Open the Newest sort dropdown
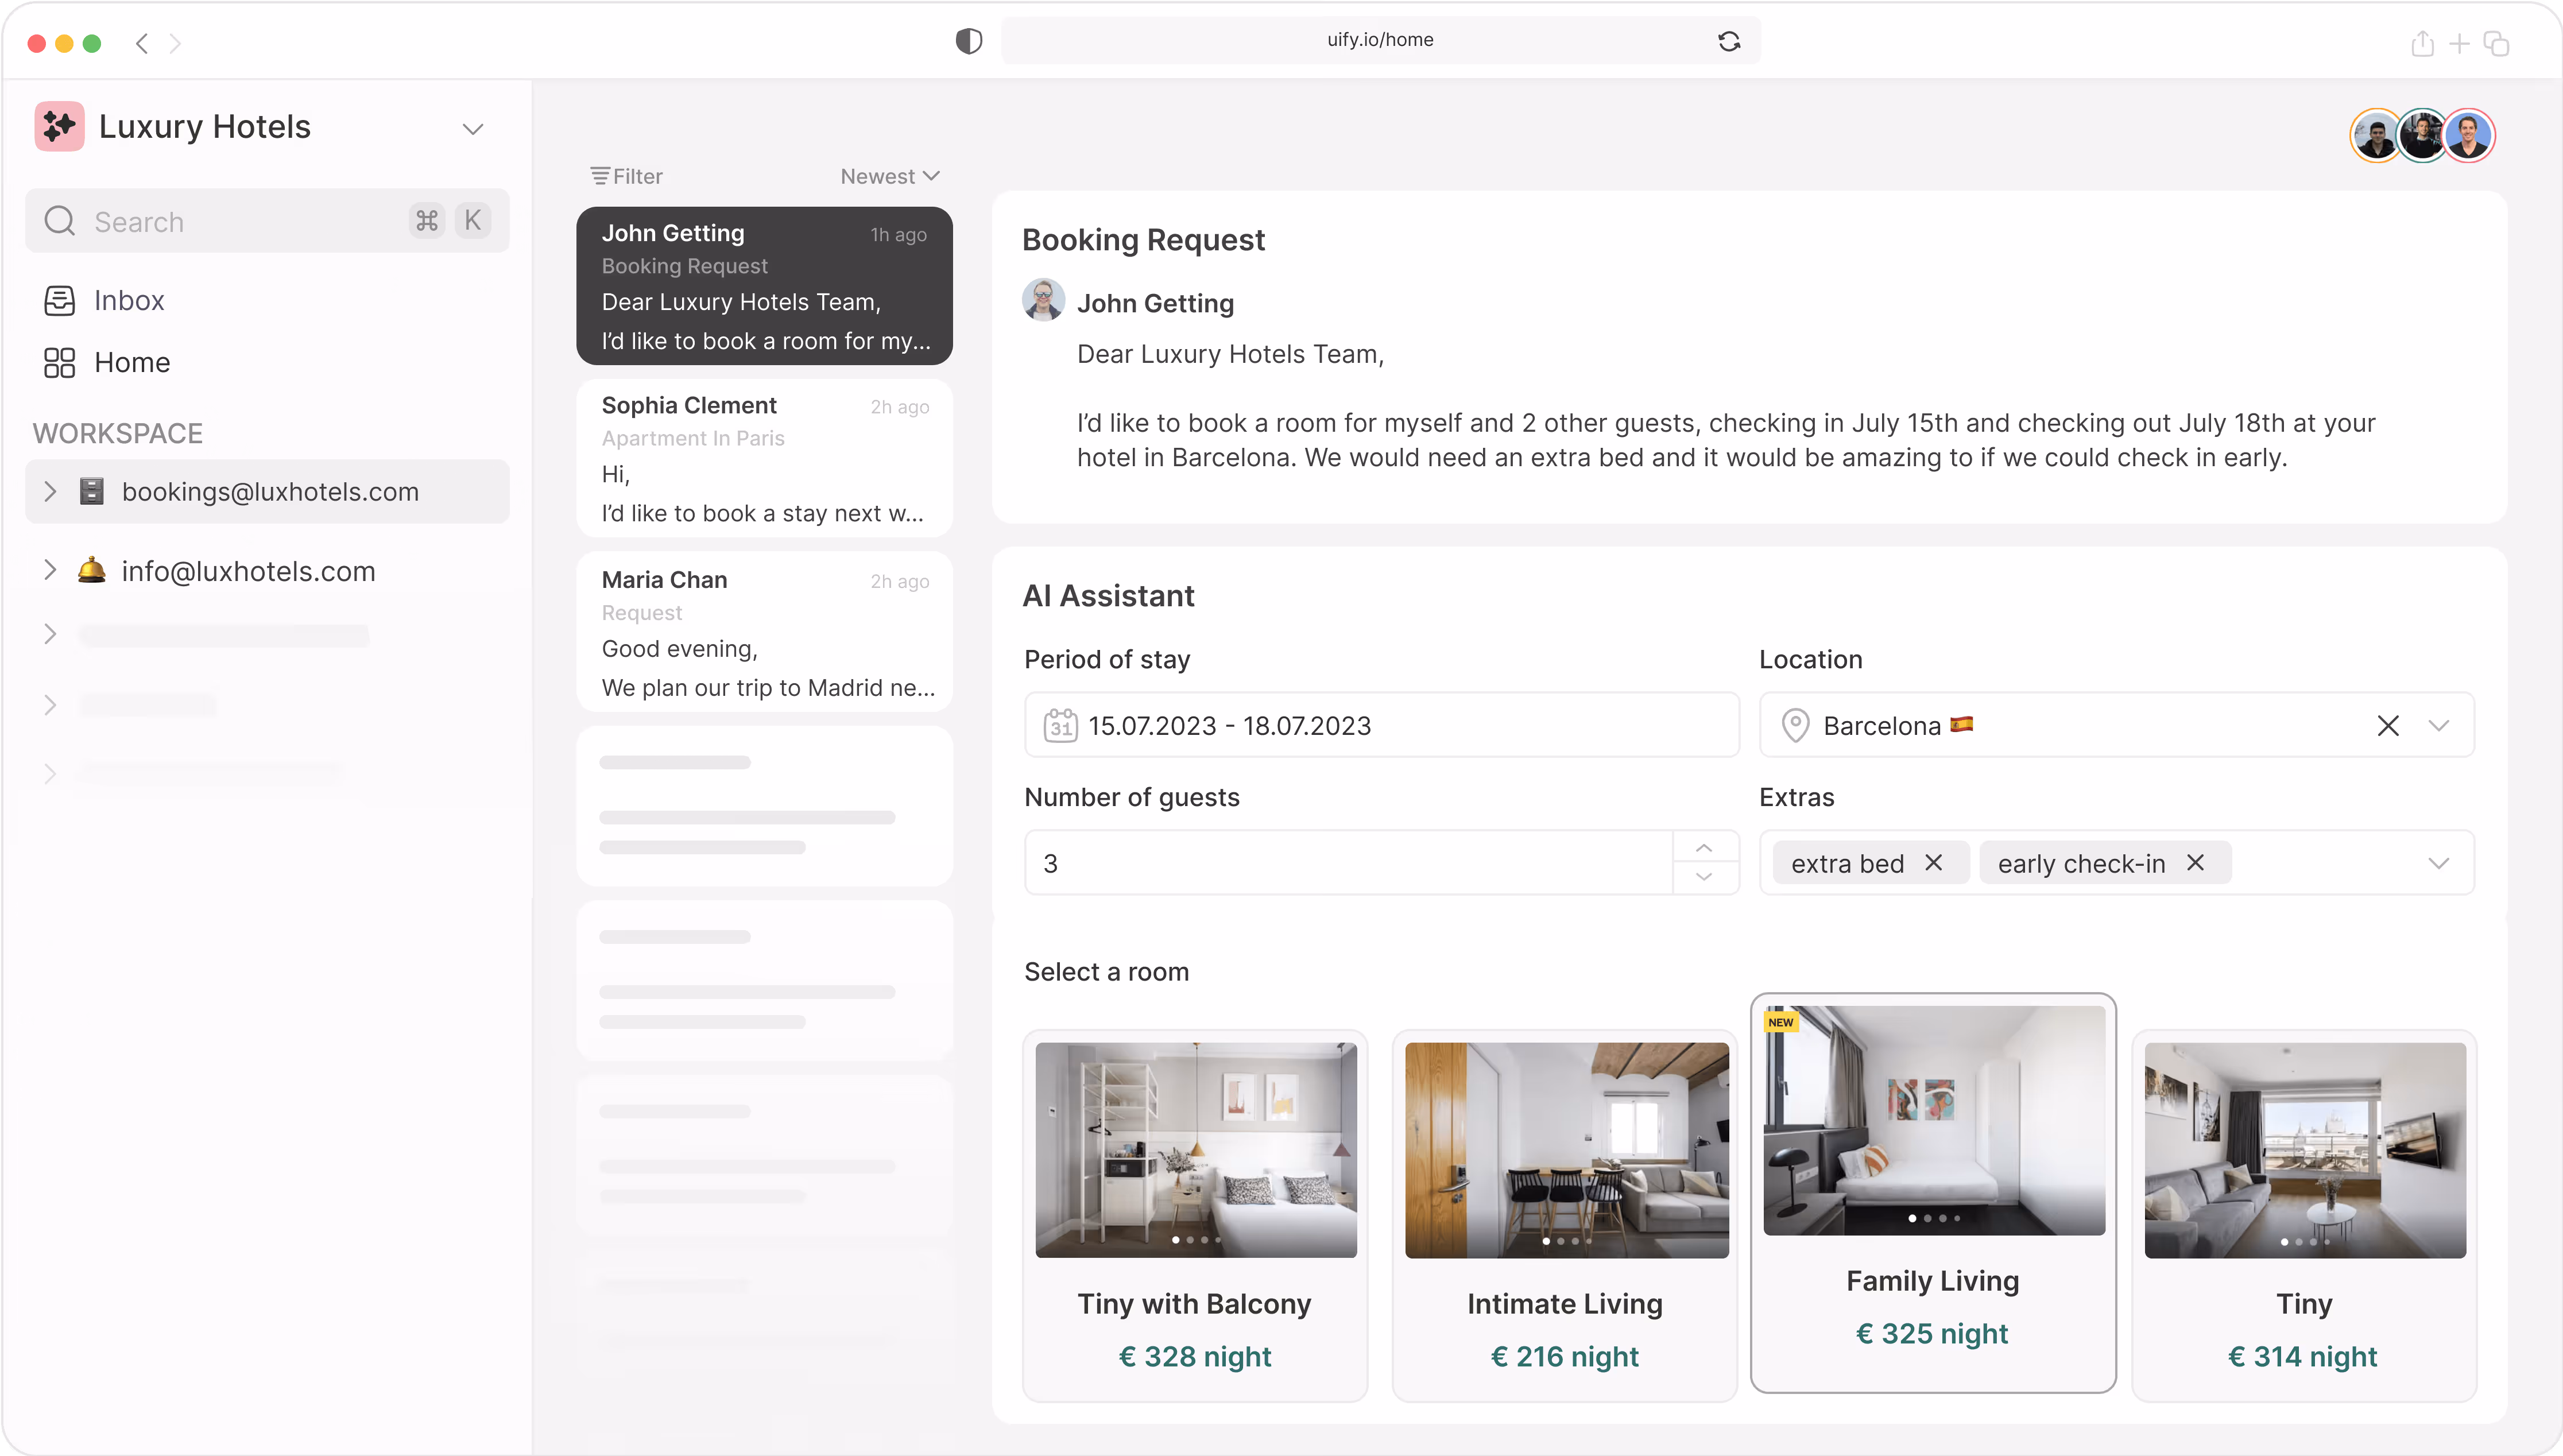Screen dimensions: 2563x1456 click(x=889, y=176)
